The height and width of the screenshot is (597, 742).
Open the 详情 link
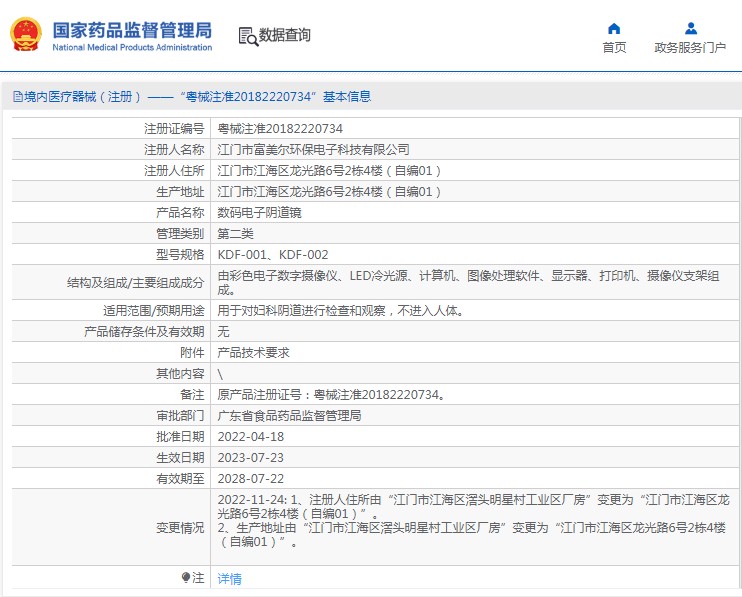tap(230, 578)
